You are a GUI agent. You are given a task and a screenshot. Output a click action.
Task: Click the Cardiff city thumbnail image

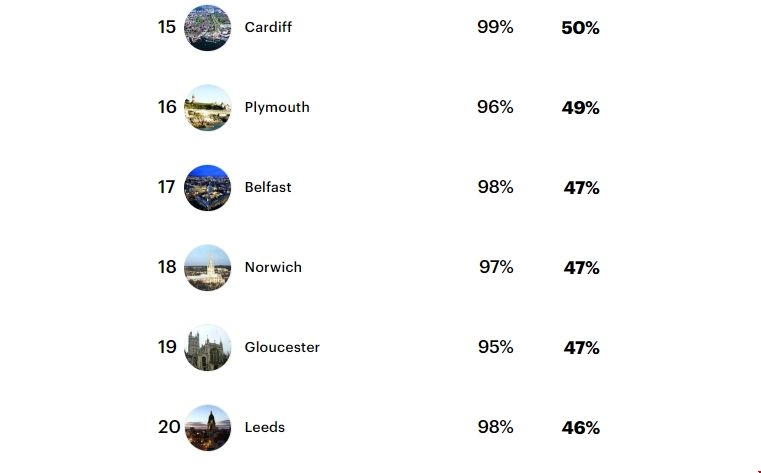208,28
